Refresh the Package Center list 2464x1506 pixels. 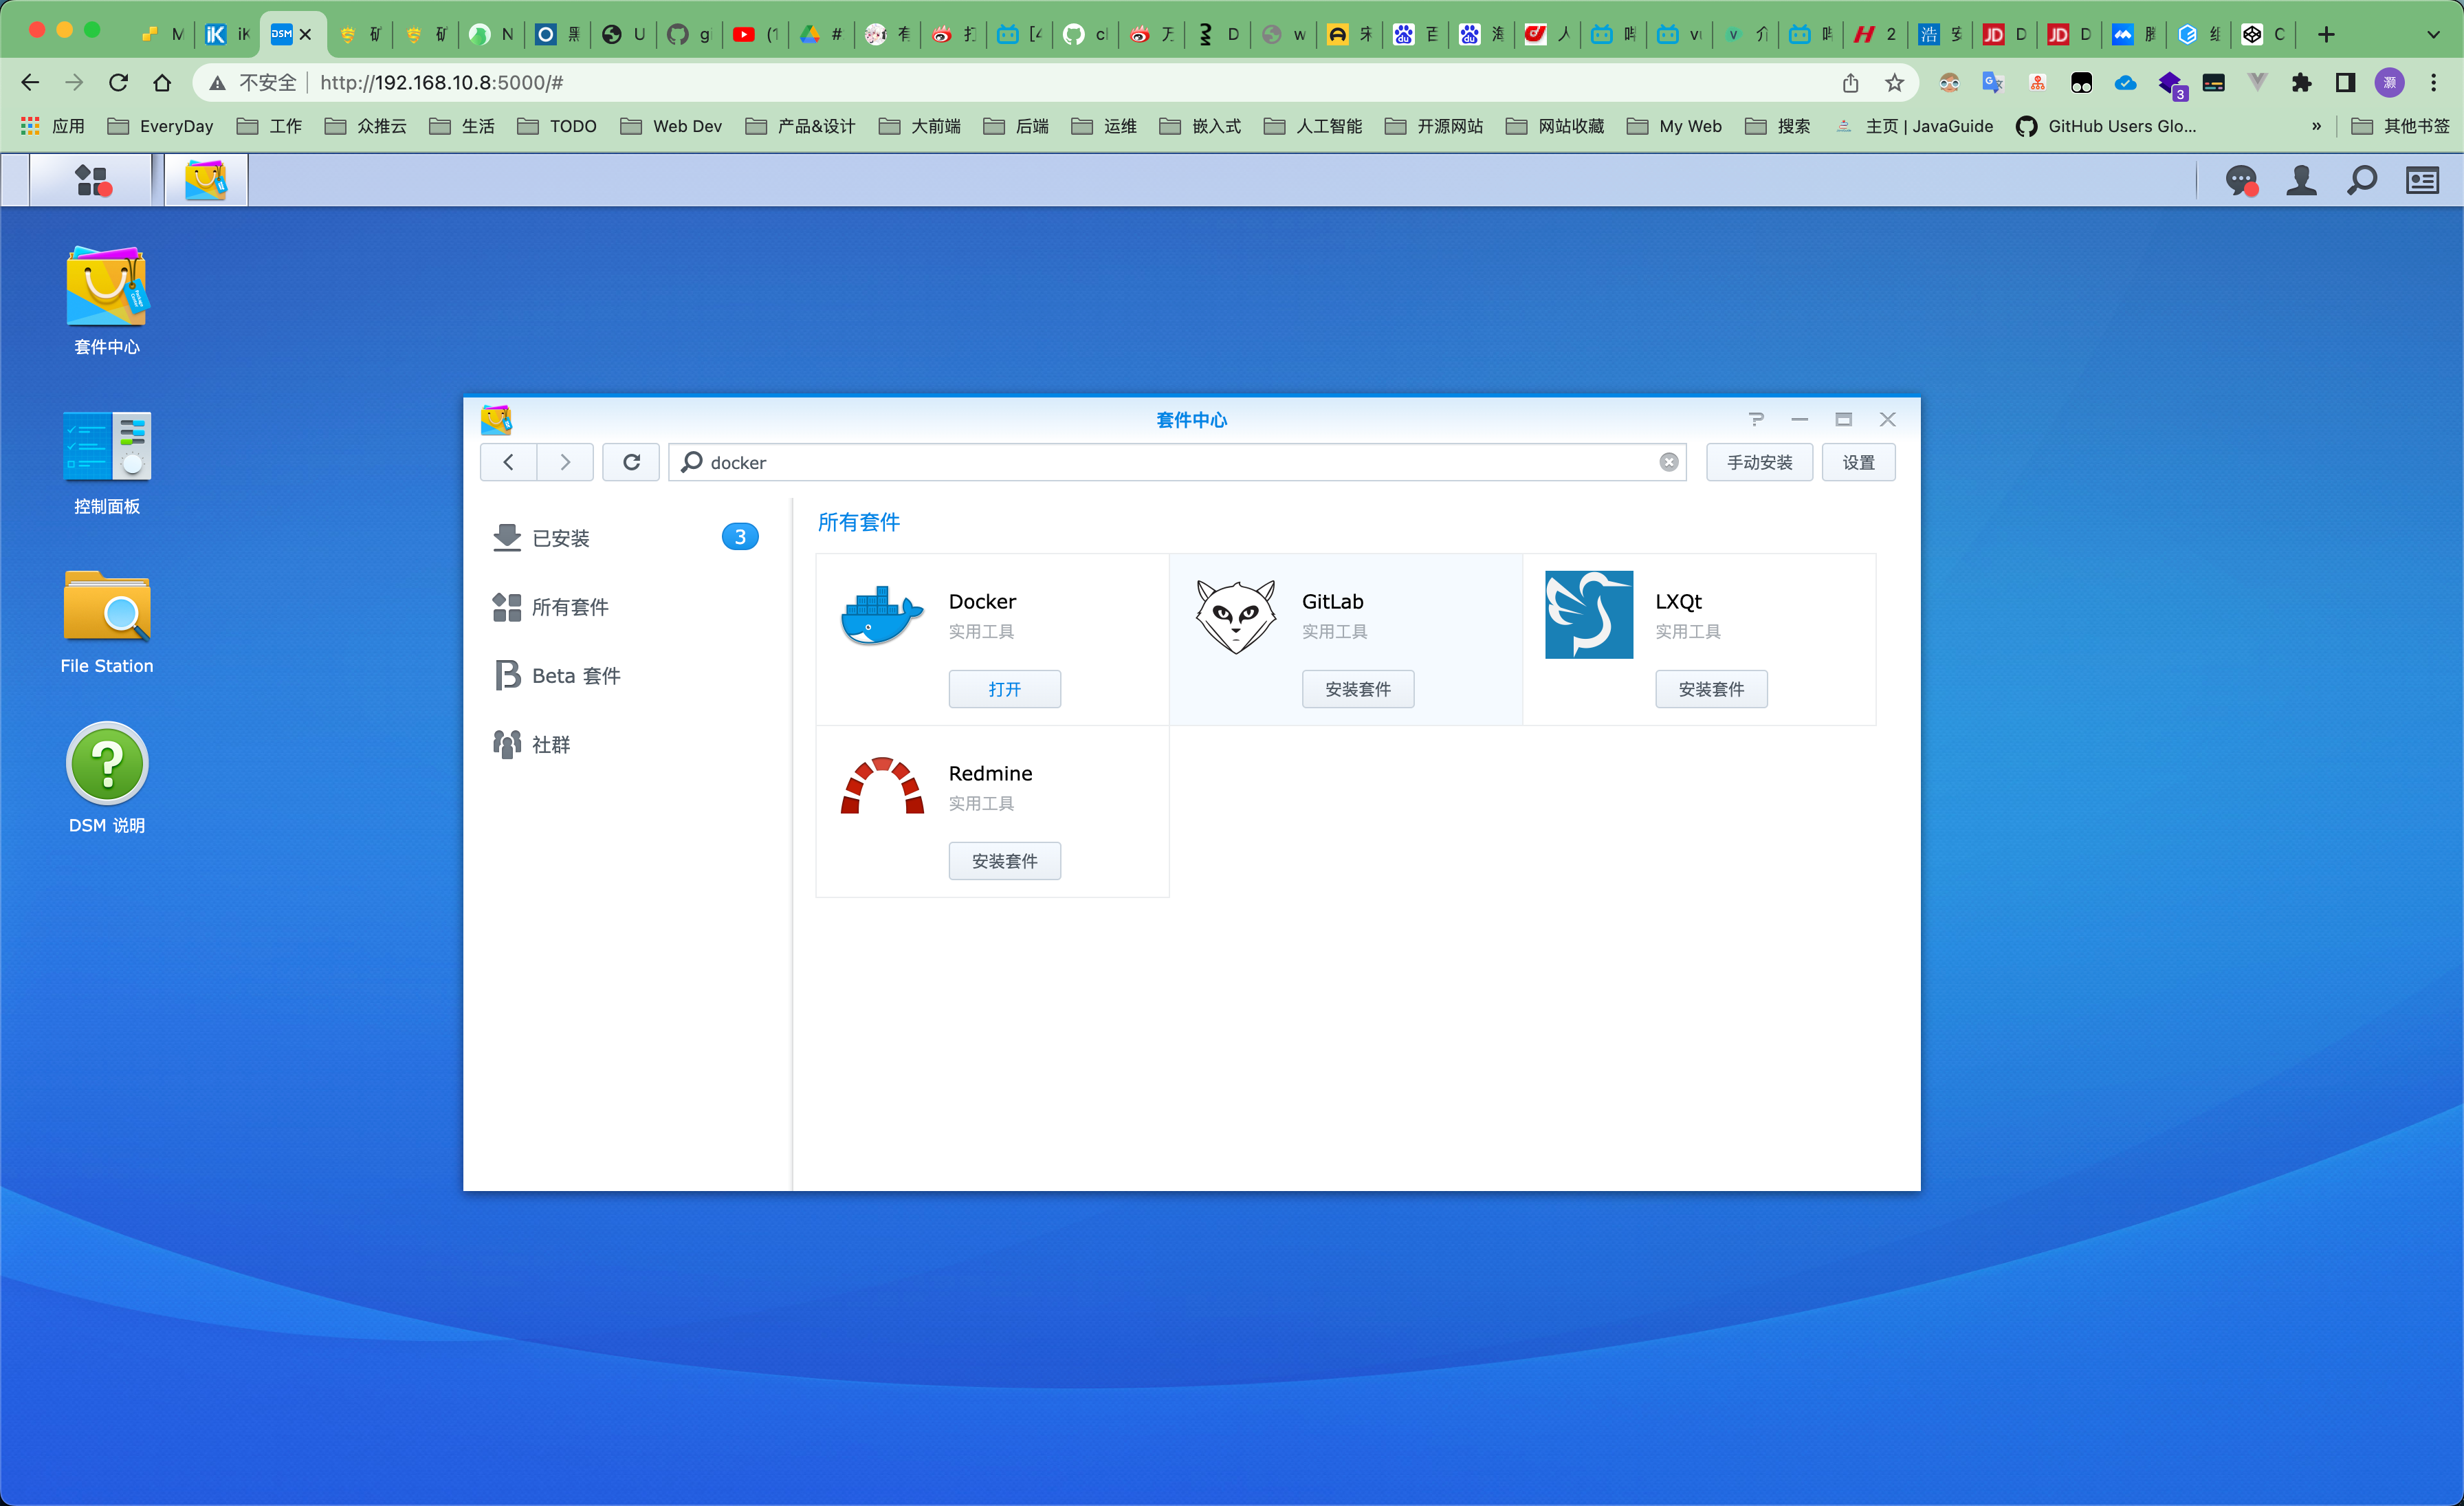pyautogui.click(x=631, y=462)
